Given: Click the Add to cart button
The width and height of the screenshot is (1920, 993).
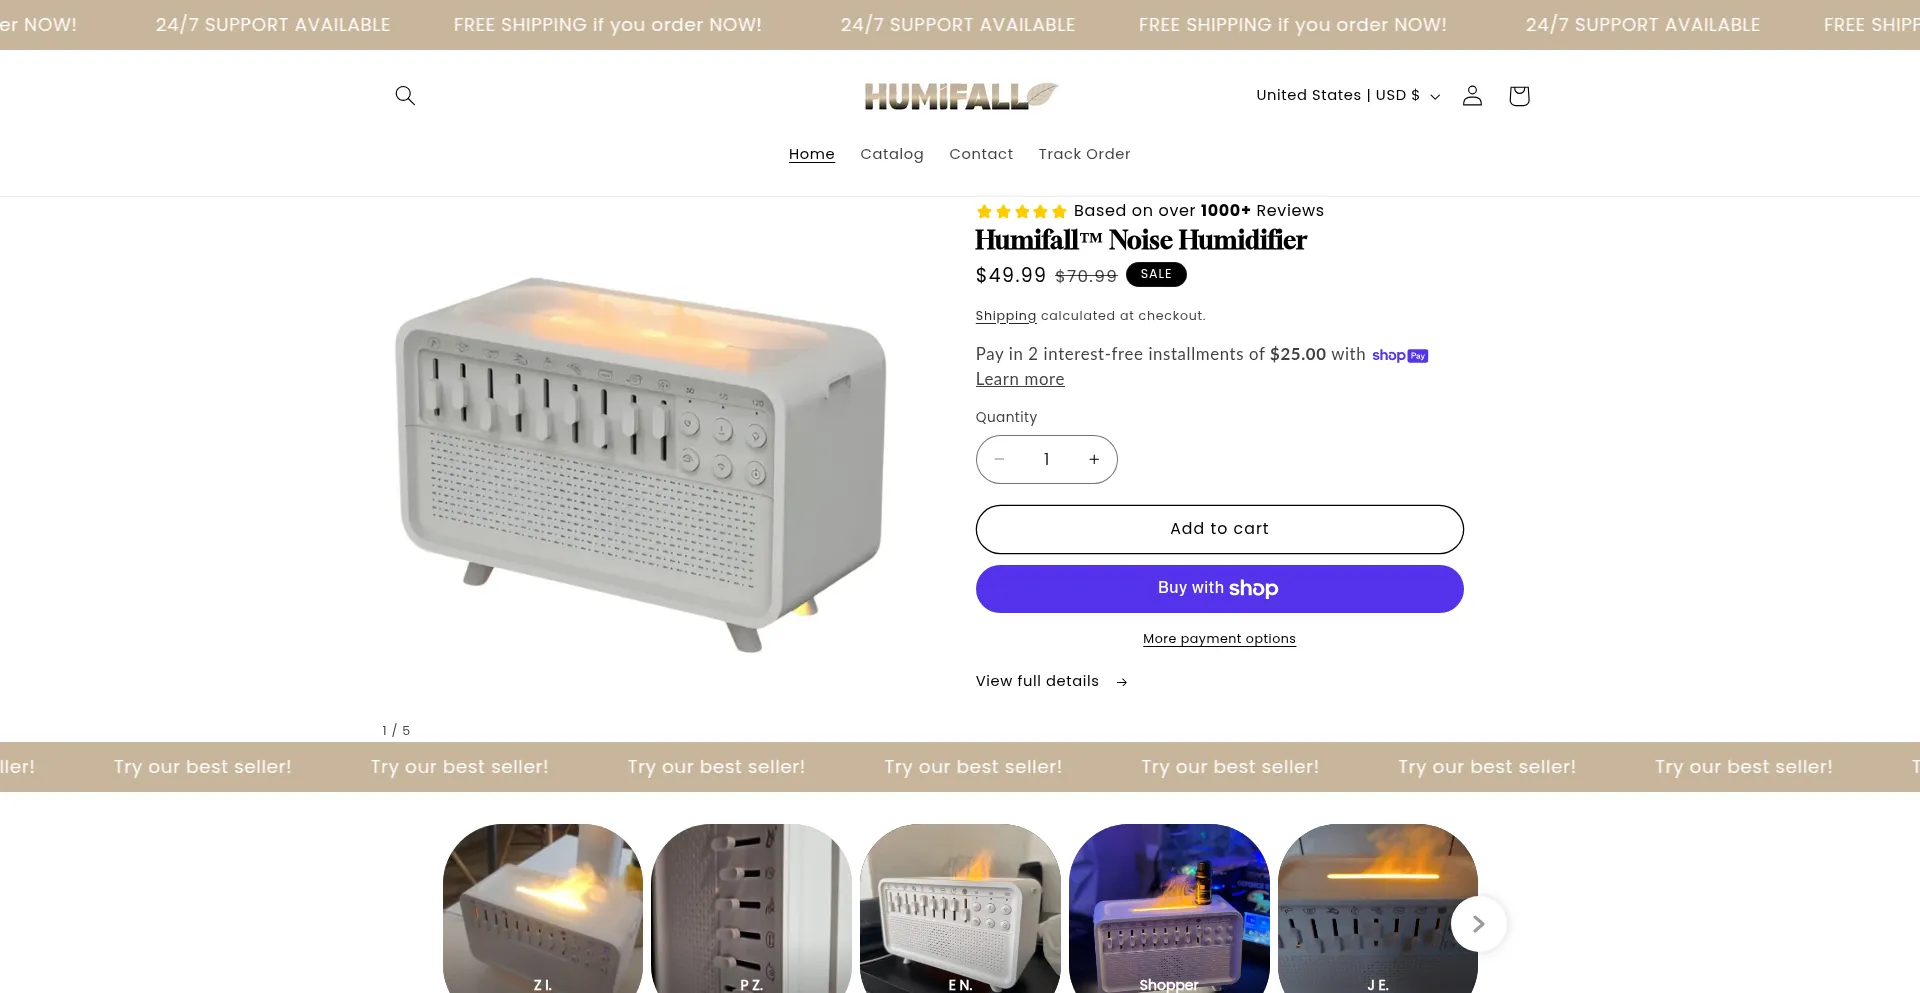Looking at the screenshot, I should click(1219, 529).
